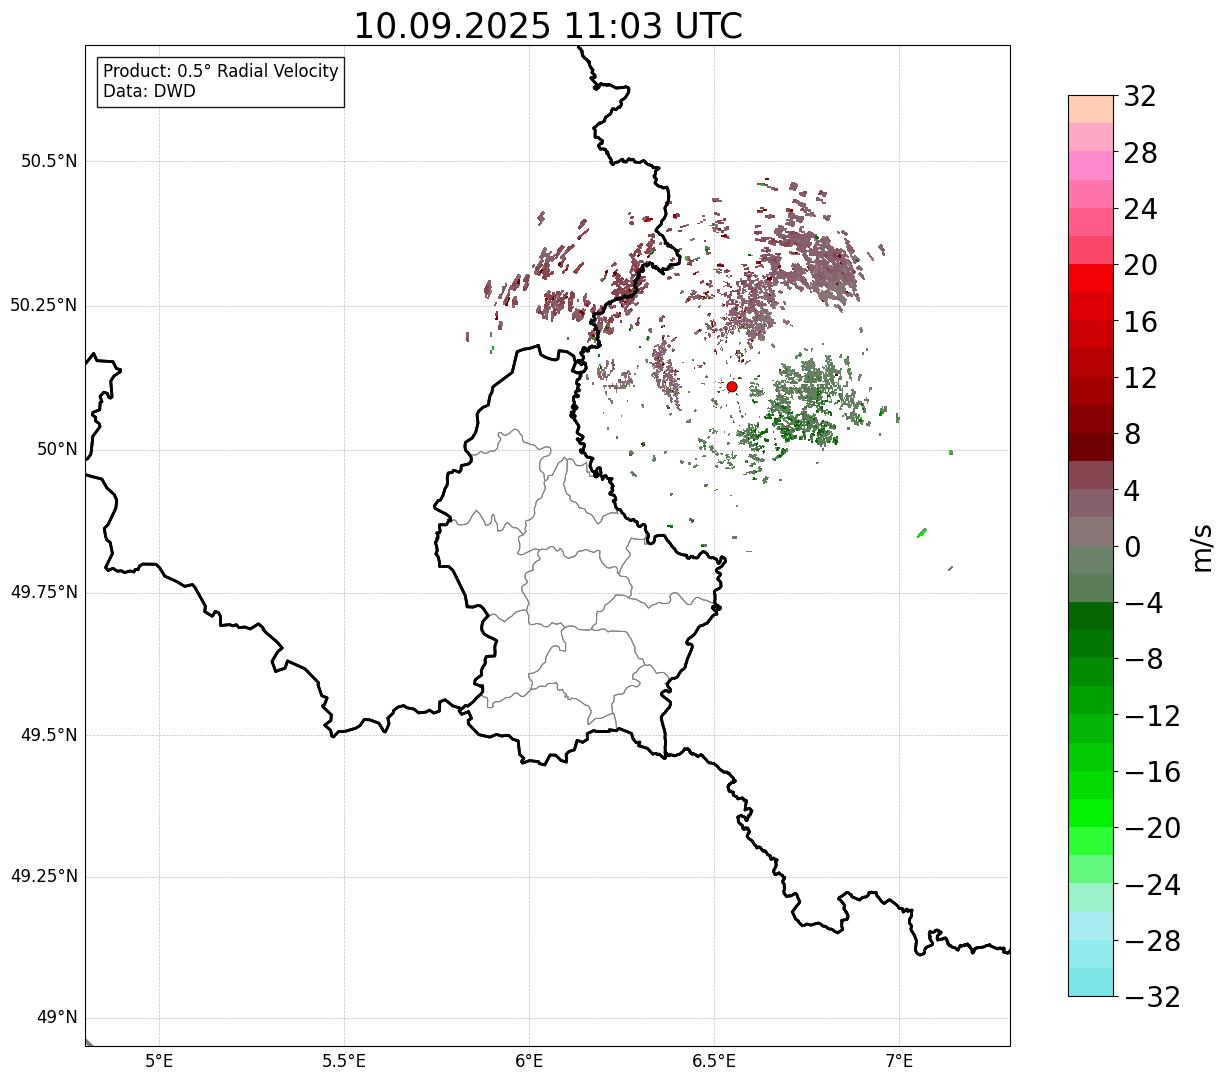This screenshot has height=1081, width=1225.
Task: Click the bright green echo near 7°E
Action: coord(921,533)
